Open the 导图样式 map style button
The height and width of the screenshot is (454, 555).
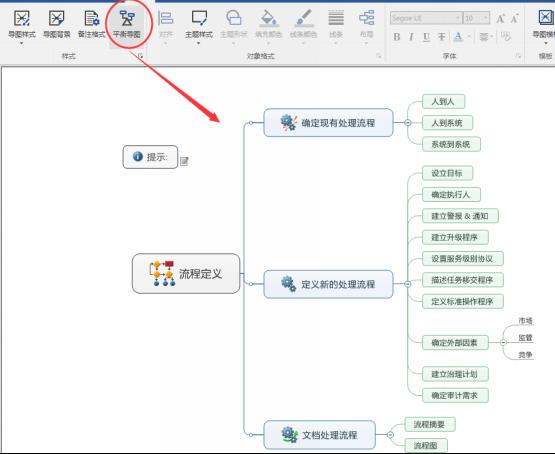[x=22, y=24]
